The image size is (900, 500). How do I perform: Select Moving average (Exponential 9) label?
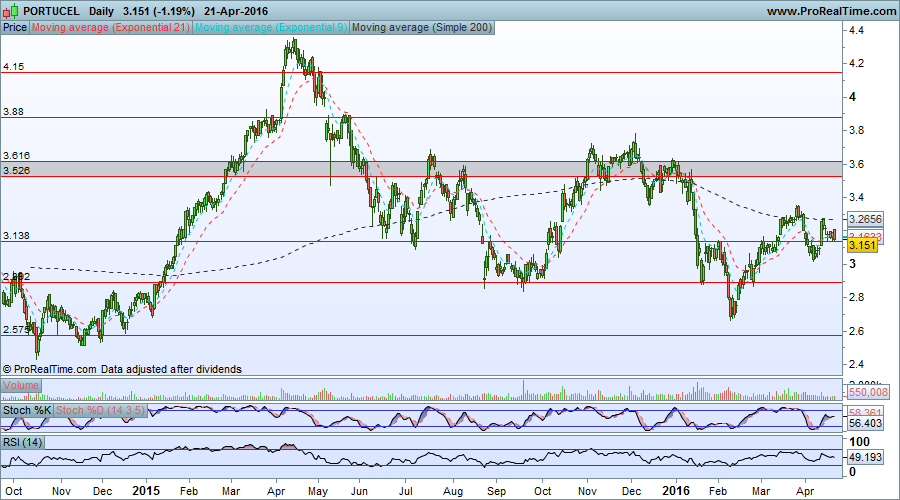pos(271,28)
